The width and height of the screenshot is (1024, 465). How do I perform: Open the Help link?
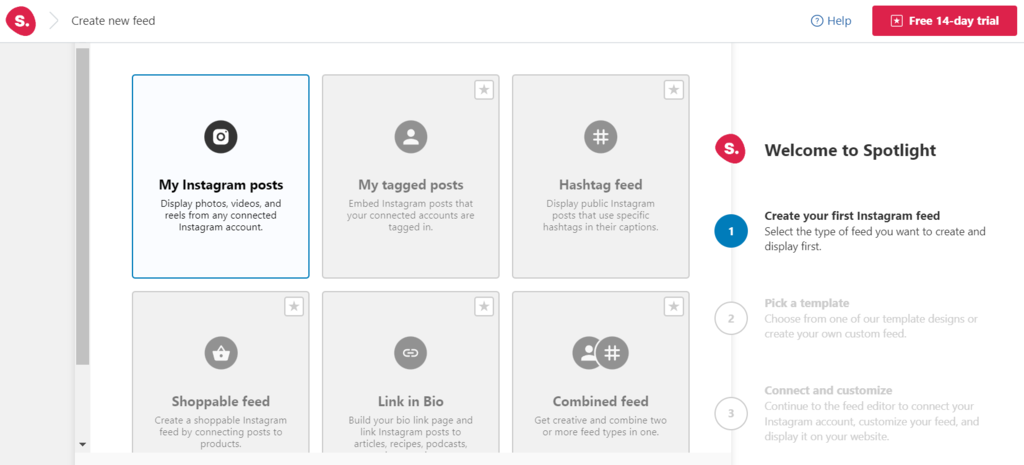pos(838,21)
